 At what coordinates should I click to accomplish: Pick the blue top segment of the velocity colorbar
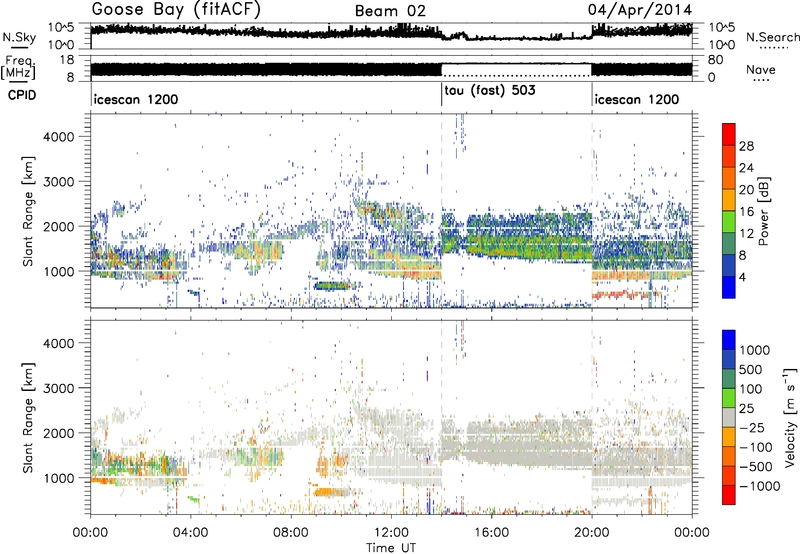[x=729, y=340]
